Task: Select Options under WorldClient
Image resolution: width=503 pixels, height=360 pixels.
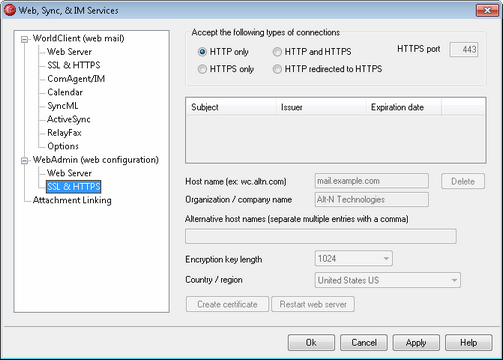Action: (x=63, y=146)
